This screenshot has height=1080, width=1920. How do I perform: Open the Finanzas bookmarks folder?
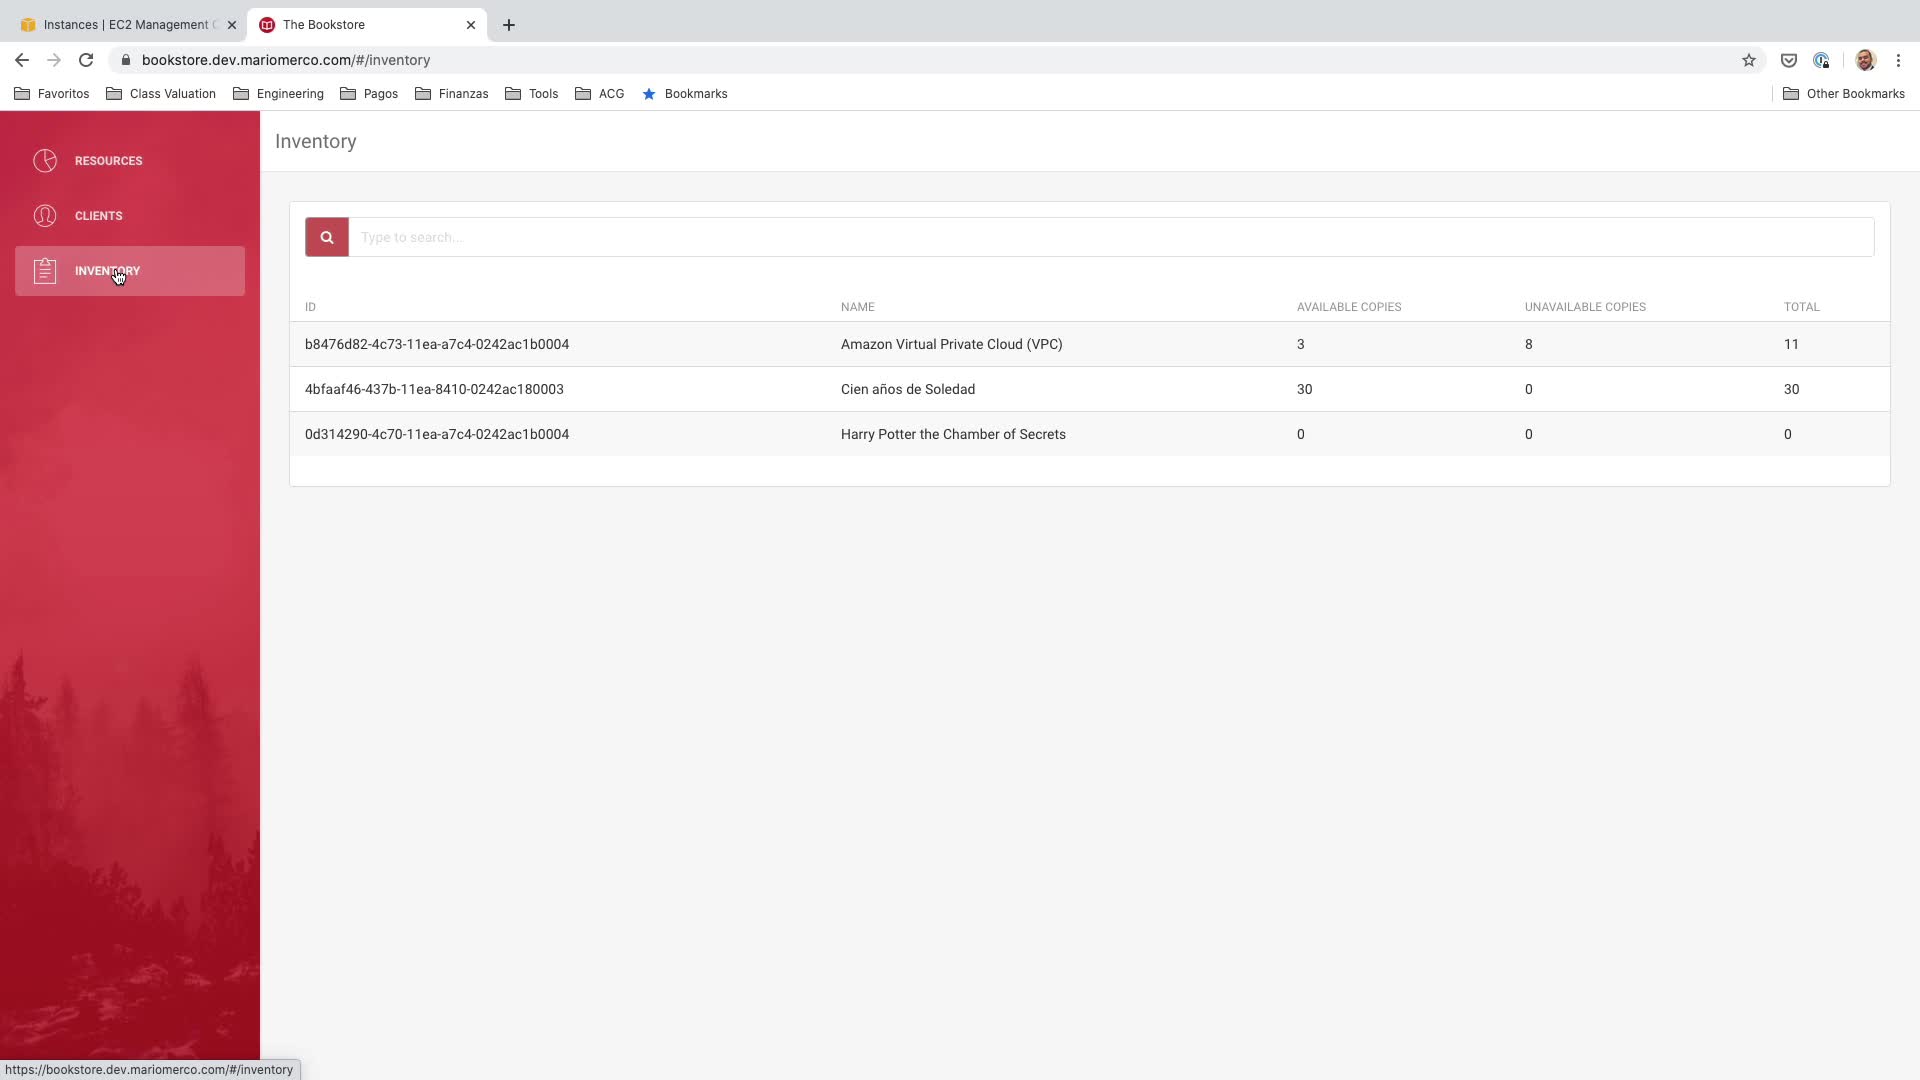[x=451, y=94]
